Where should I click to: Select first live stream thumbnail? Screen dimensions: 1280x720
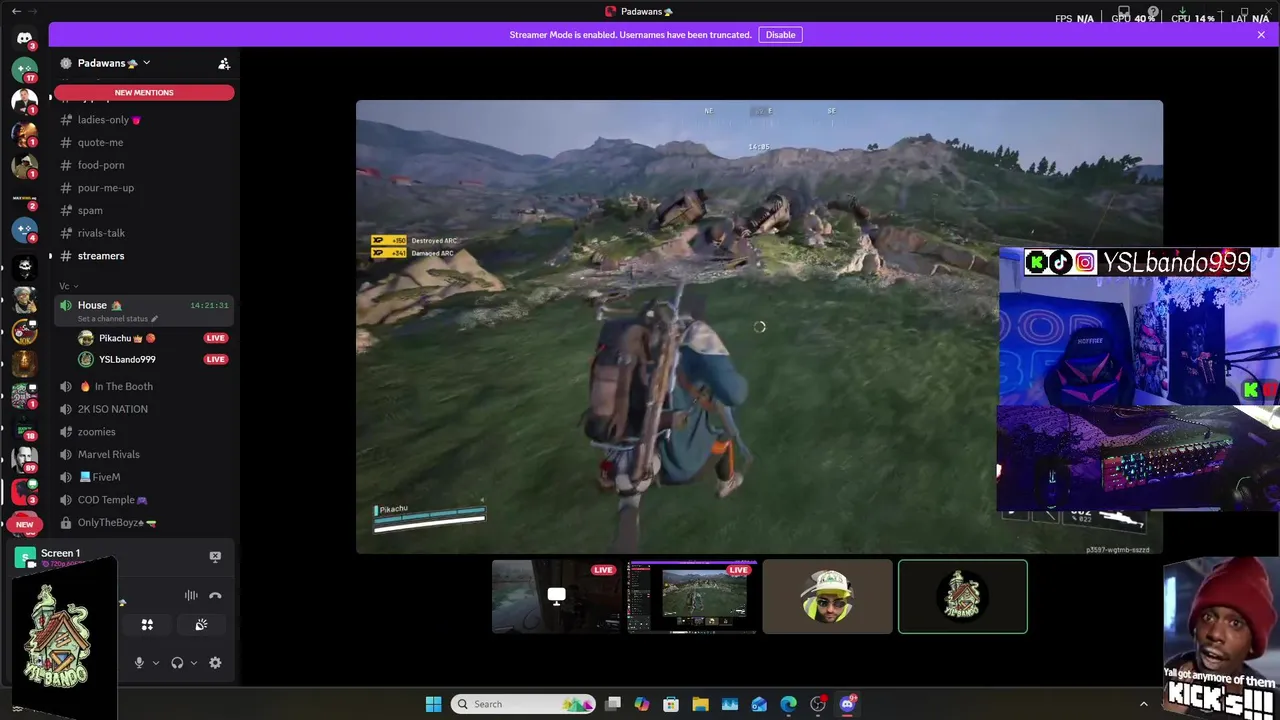[x=556, y=596]
